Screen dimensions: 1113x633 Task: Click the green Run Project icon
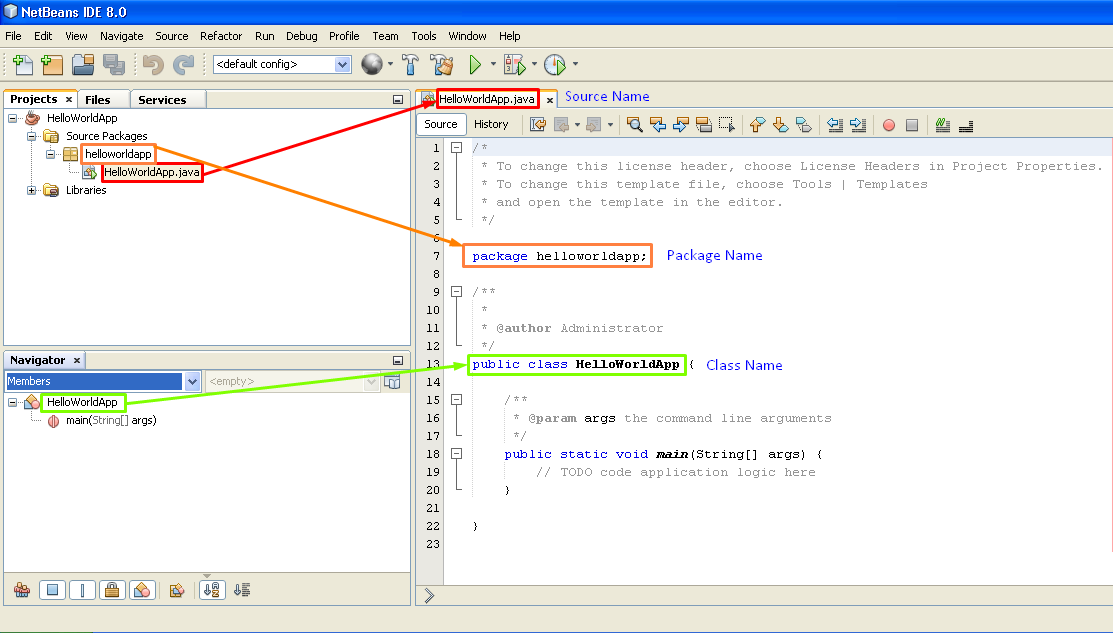[475, 65]
